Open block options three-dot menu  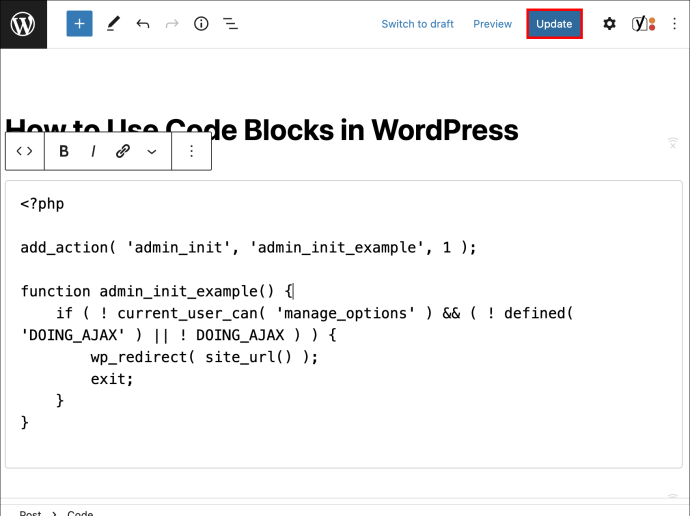point(191,151)
